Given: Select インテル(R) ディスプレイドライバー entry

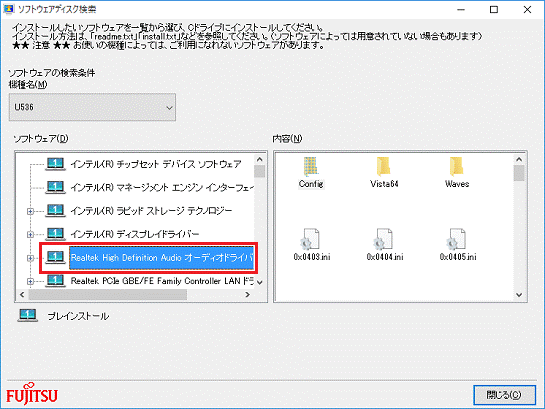Looking at the screenshot, I should click(x=135, y=234).
